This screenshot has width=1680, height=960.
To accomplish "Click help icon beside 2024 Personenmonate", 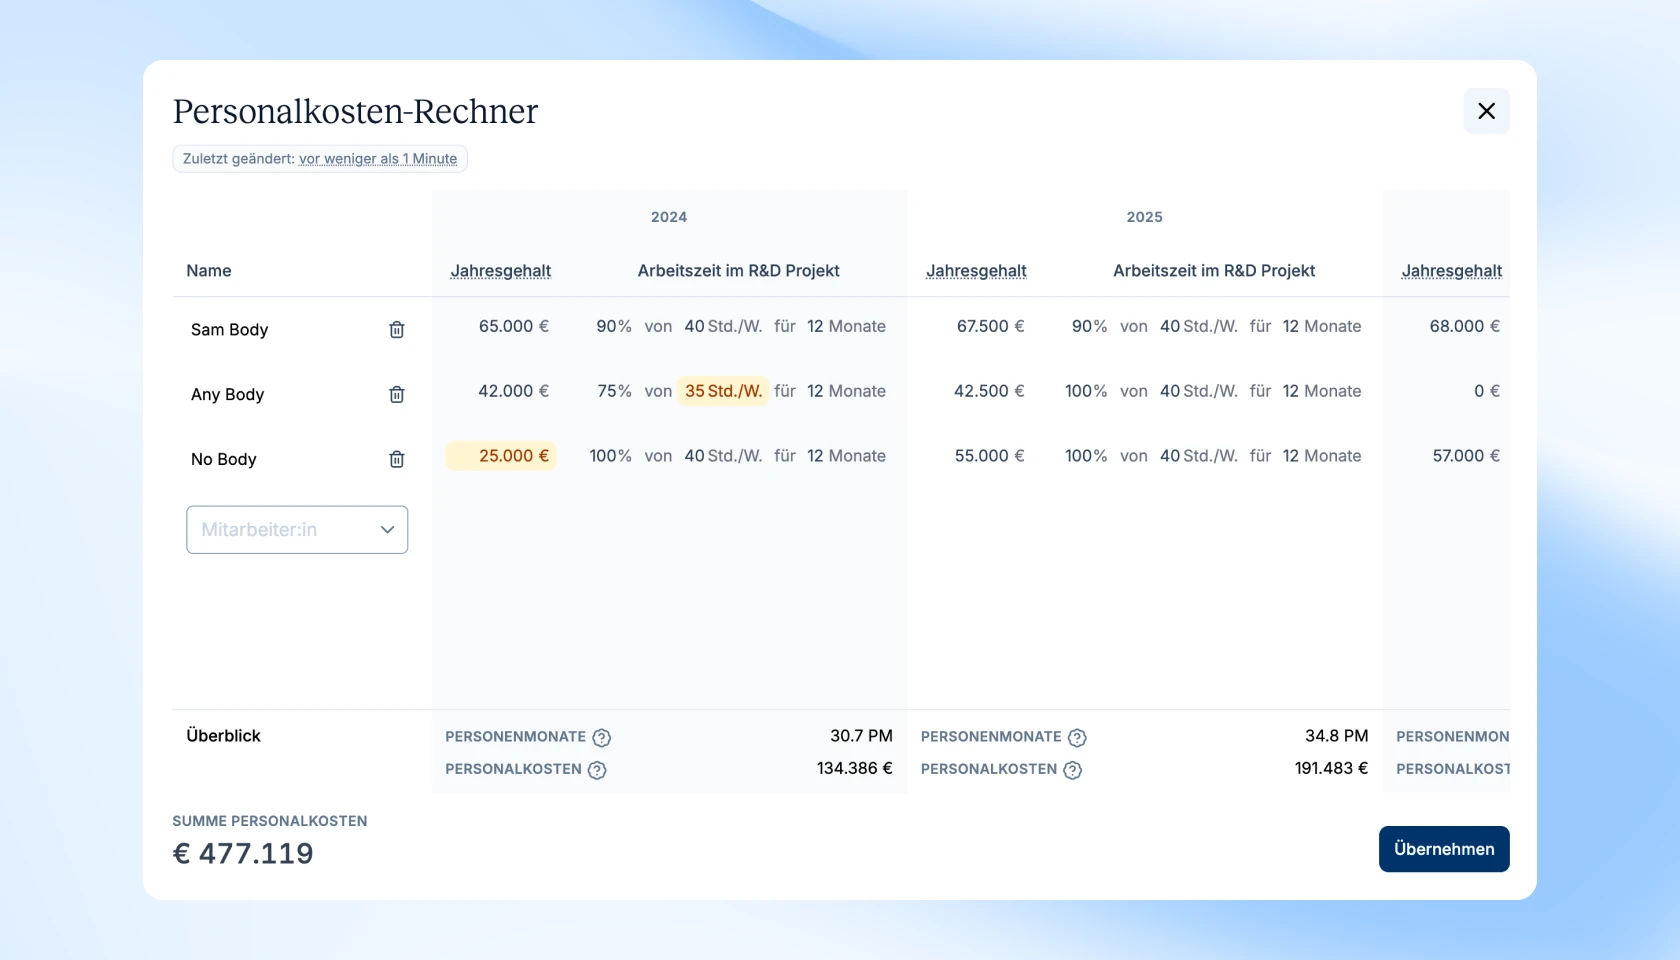I will 601,738.
